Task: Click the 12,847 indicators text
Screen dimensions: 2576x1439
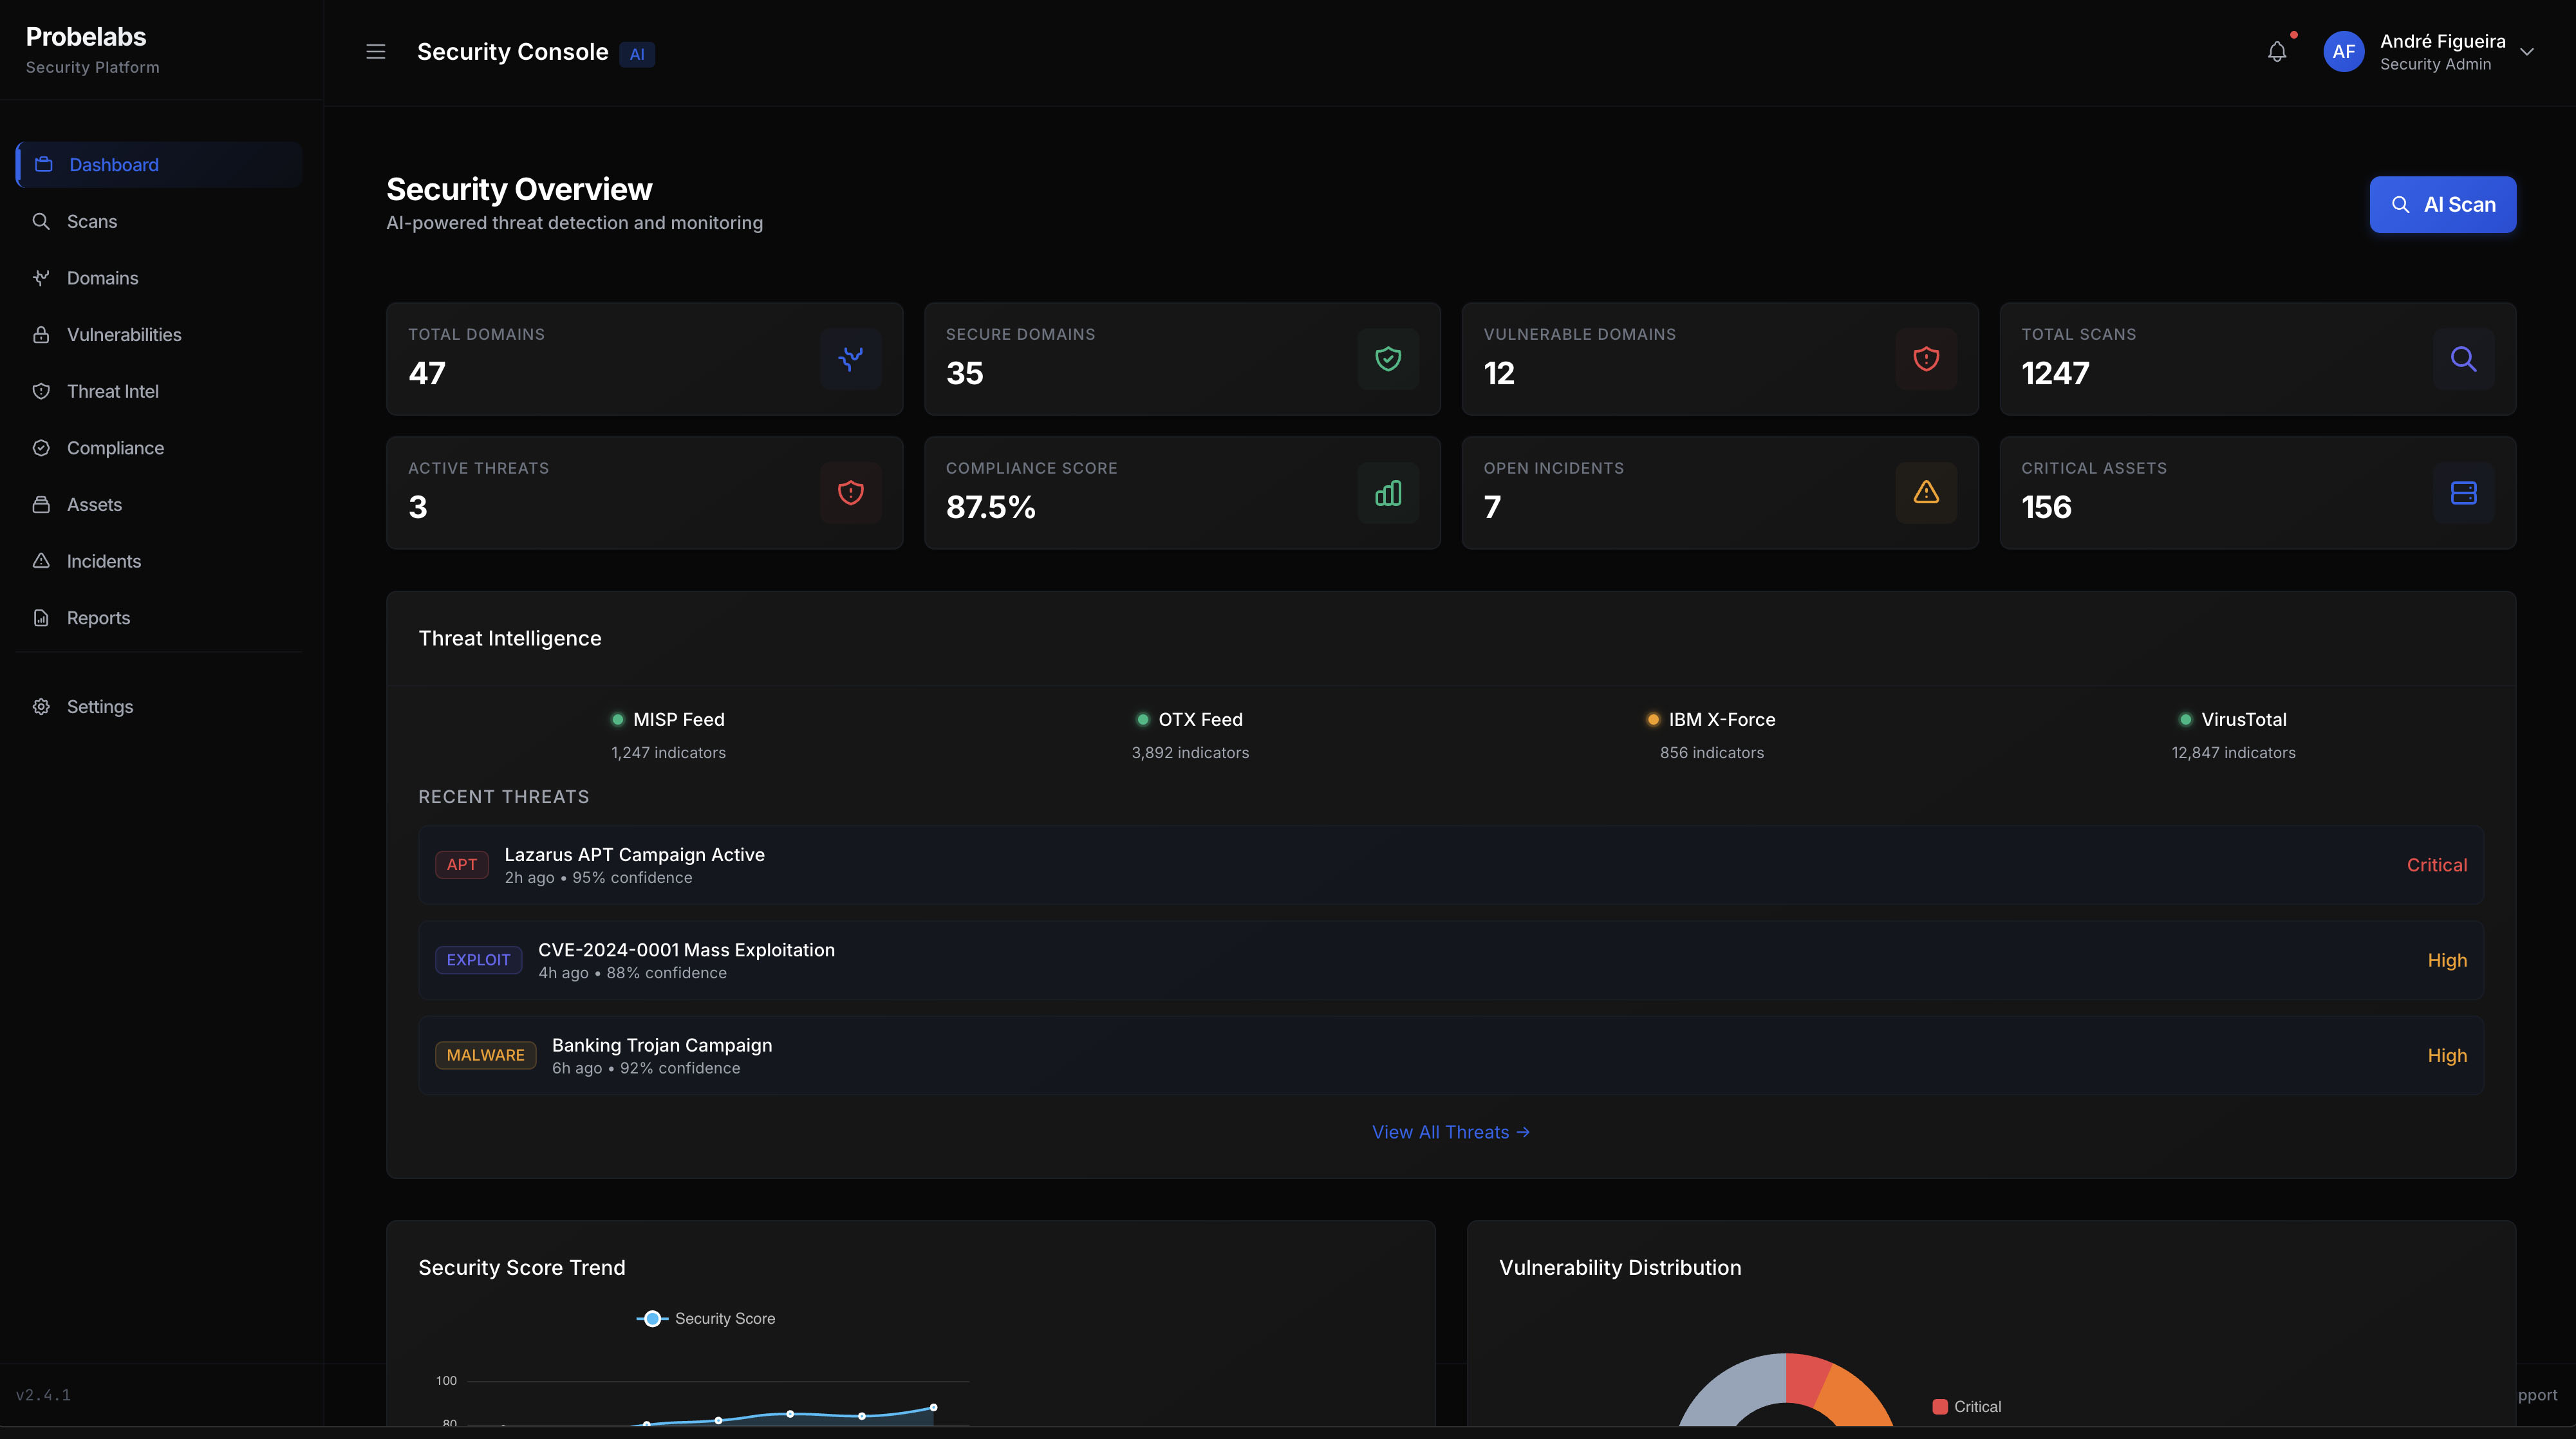Action: (2233, 752)
